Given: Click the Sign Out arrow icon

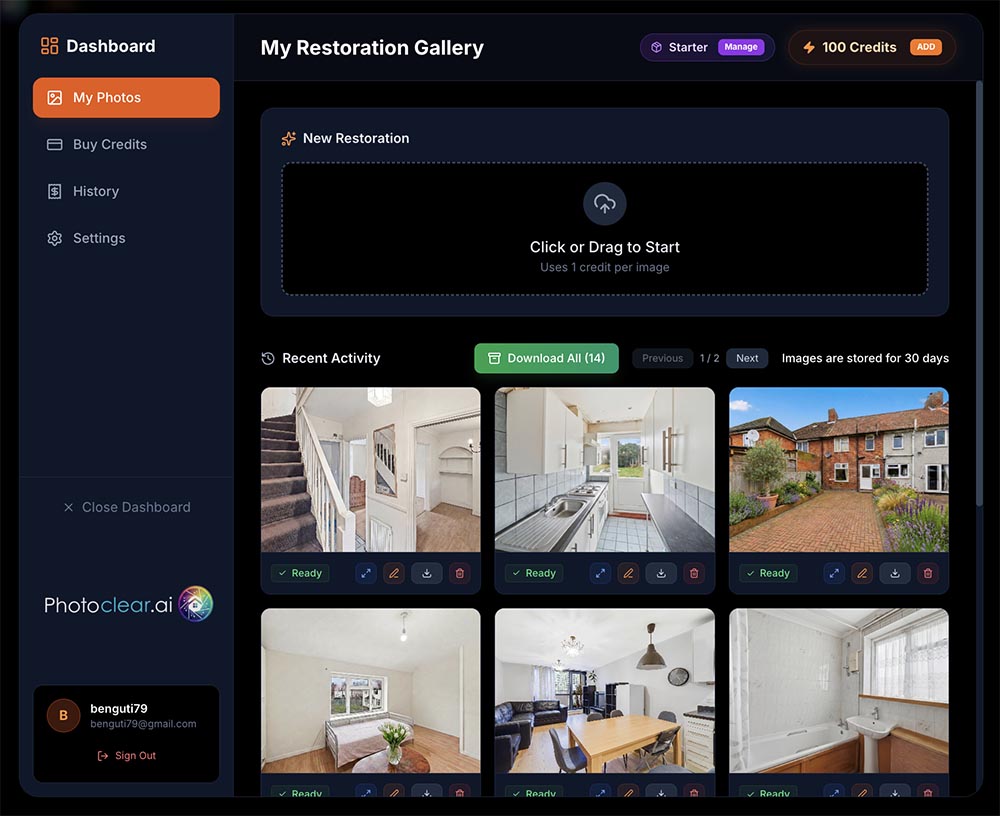Looking at the screenshot, I should 104,756.
